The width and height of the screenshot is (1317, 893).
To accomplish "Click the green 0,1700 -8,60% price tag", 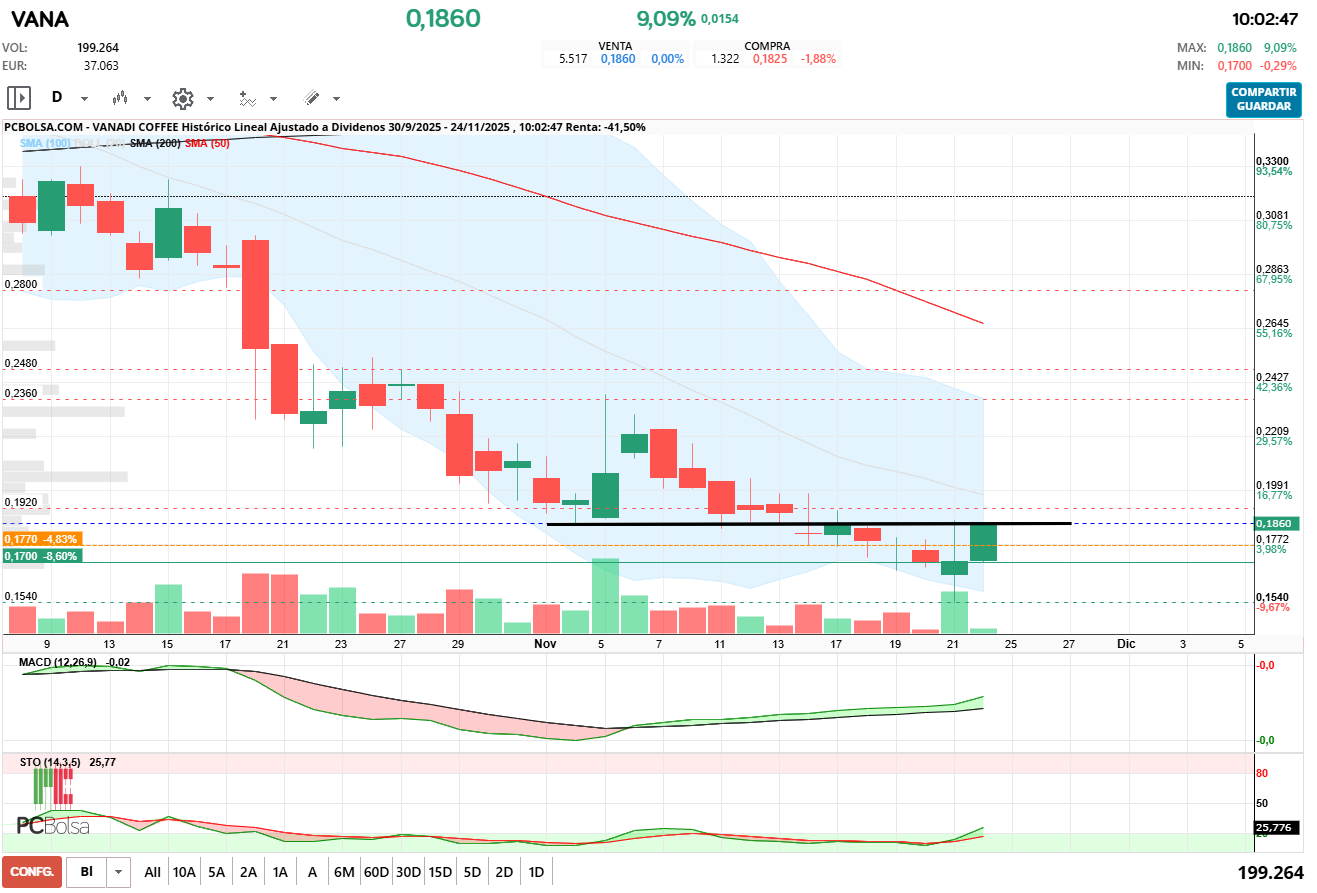I will (41, 556).
